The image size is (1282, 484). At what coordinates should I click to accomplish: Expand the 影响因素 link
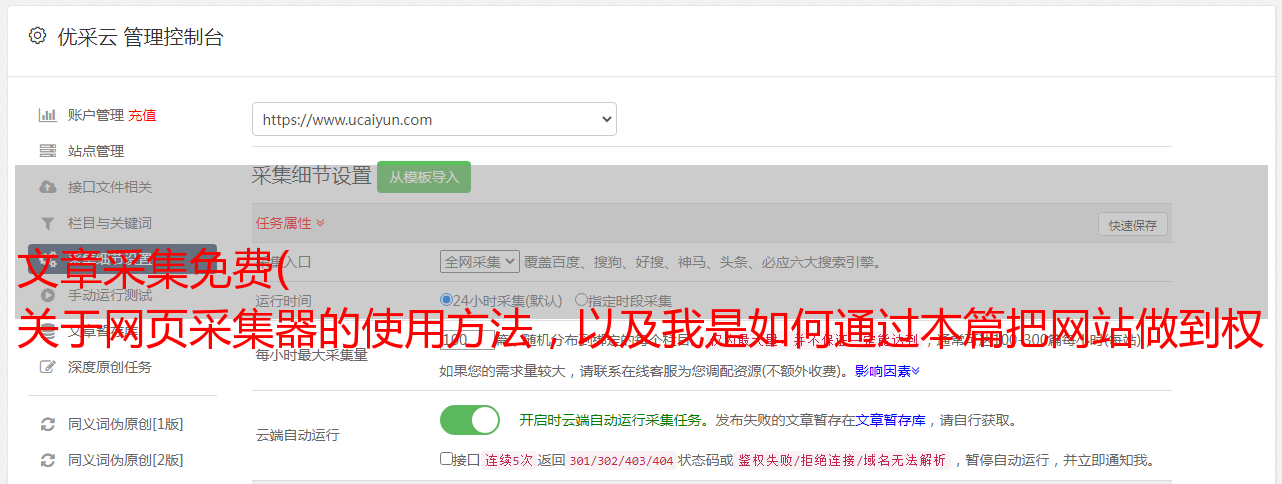(887, 371)
